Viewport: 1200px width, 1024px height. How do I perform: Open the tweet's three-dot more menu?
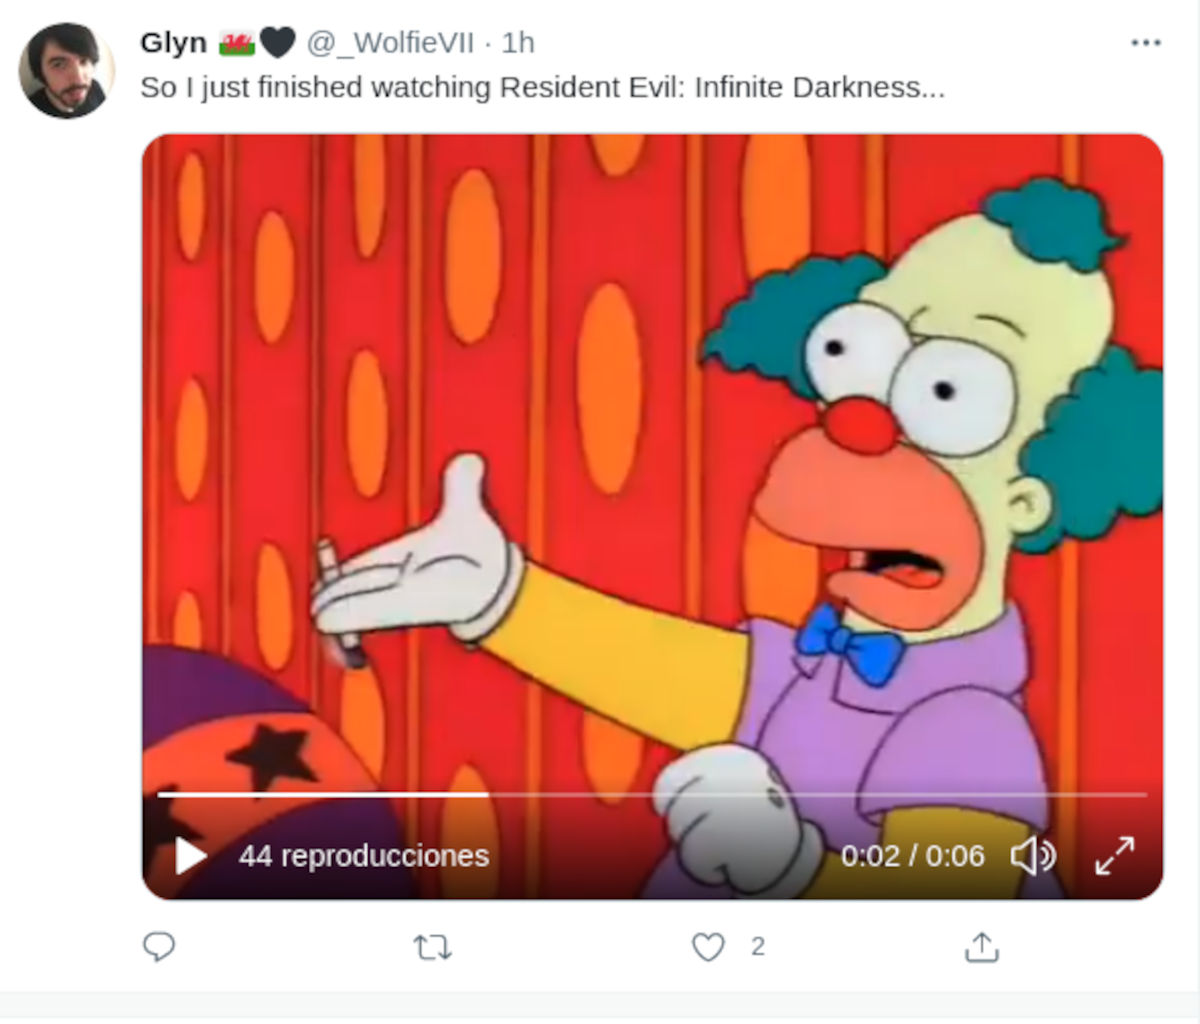[1145, 43]
